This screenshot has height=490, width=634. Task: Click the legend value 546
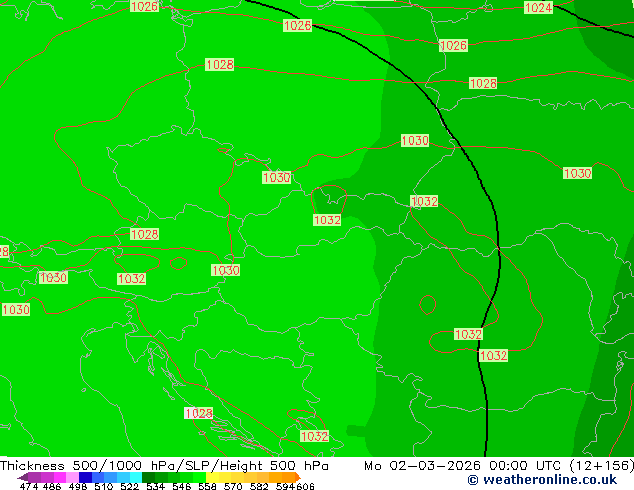click(x=182, y=487)
